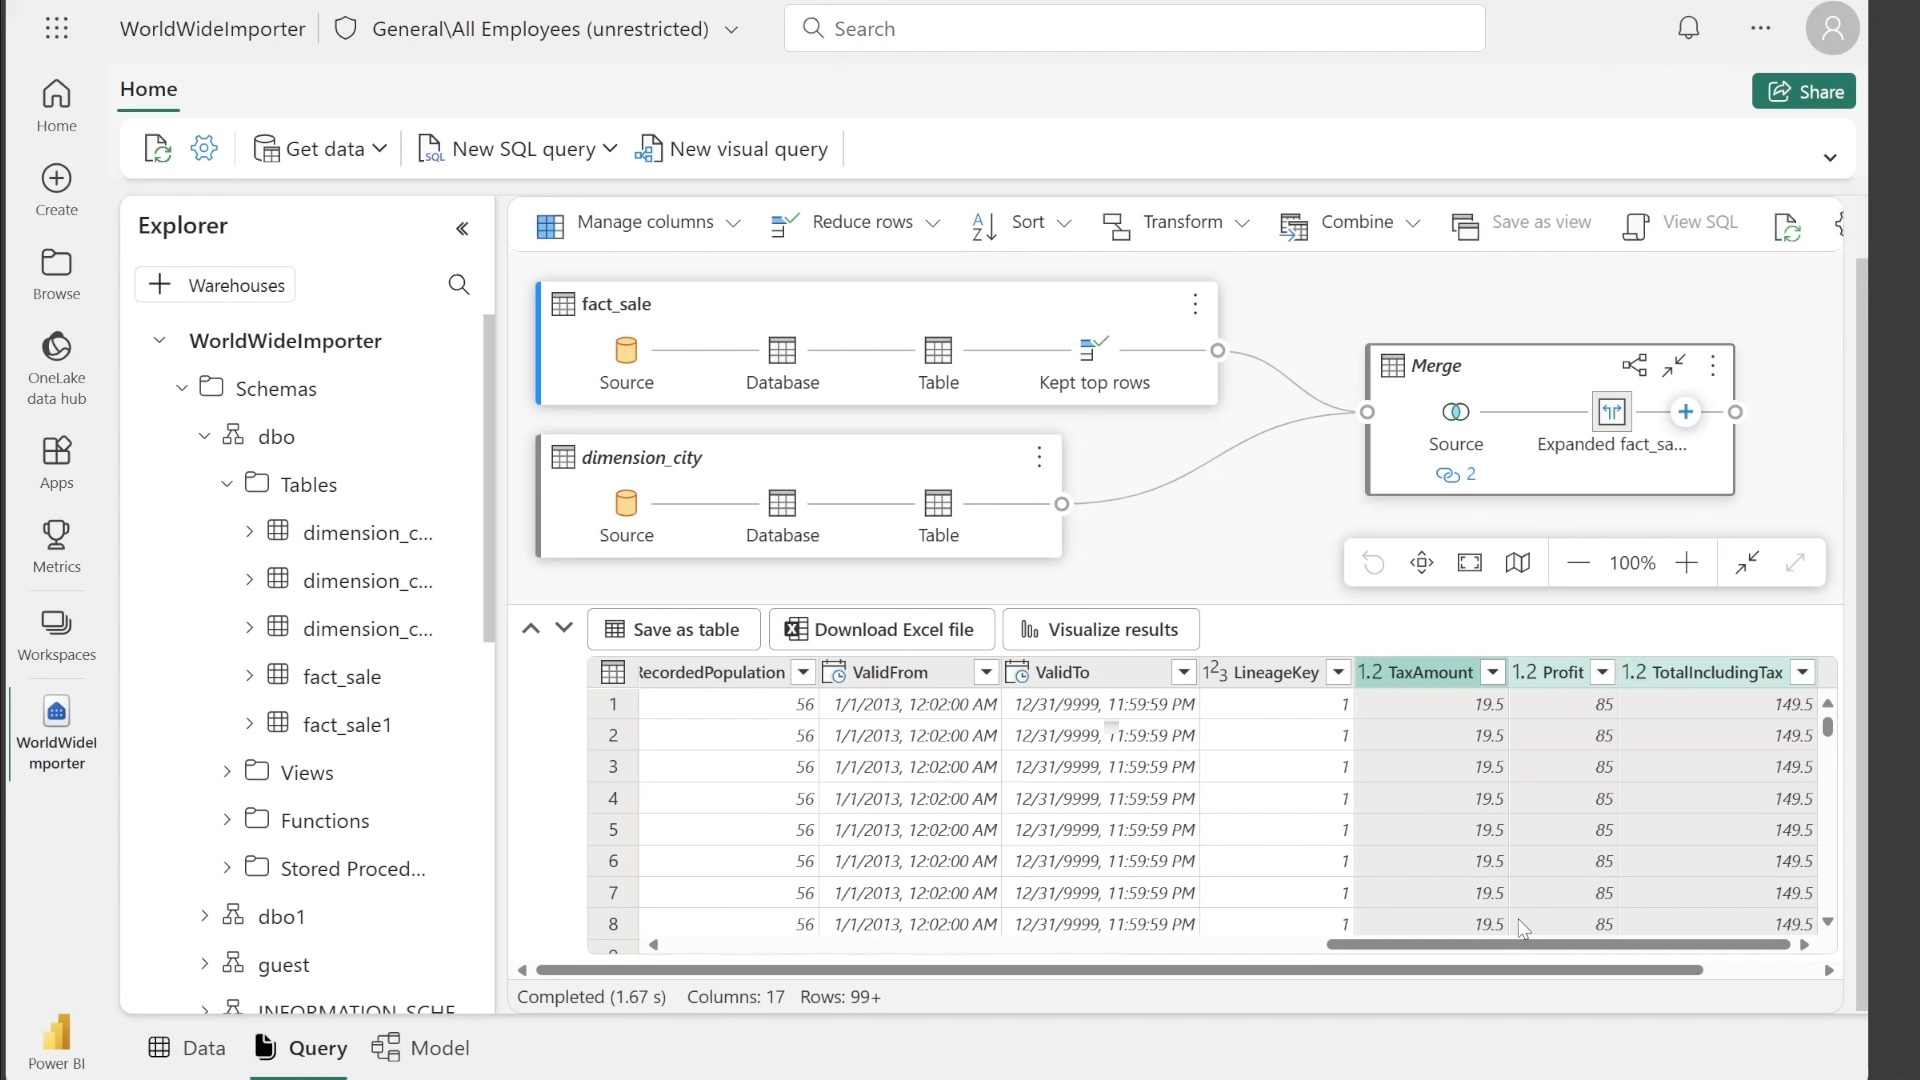Open TaxAmount column filter dropdown
Image resolution: width=1920 pixels, height=1080 pixels.
click(x=1492, y=672)
